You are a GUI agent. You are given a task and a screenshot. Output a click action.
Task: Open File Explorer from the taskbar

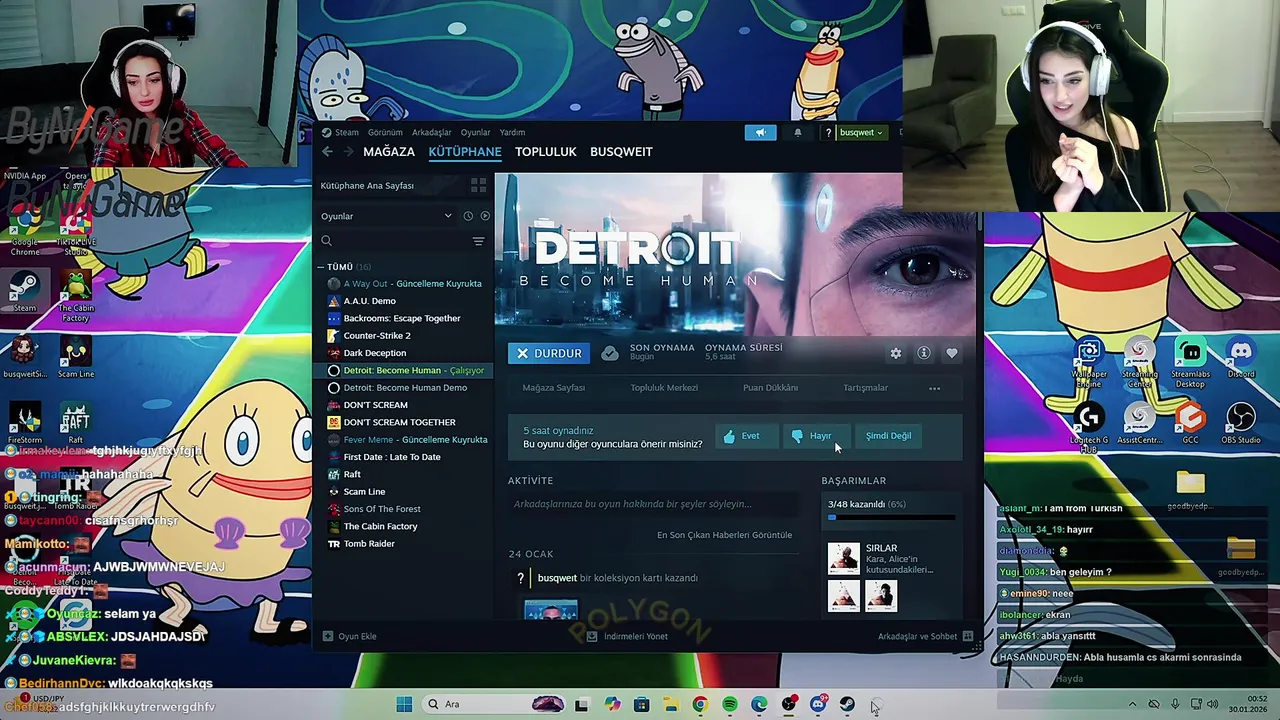coord(671,705)
